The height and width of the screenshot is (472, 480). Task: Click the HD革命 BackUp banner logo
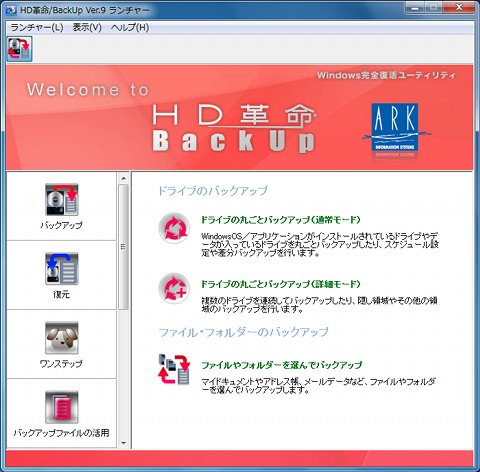pyautogui.click(x=234, y=128)
